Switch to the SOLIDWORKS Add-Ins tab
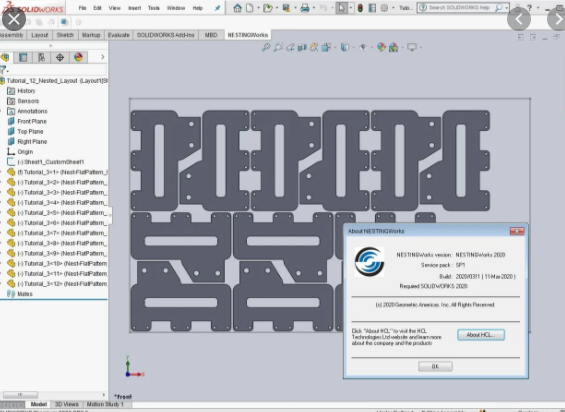 (x=165, y=35)
